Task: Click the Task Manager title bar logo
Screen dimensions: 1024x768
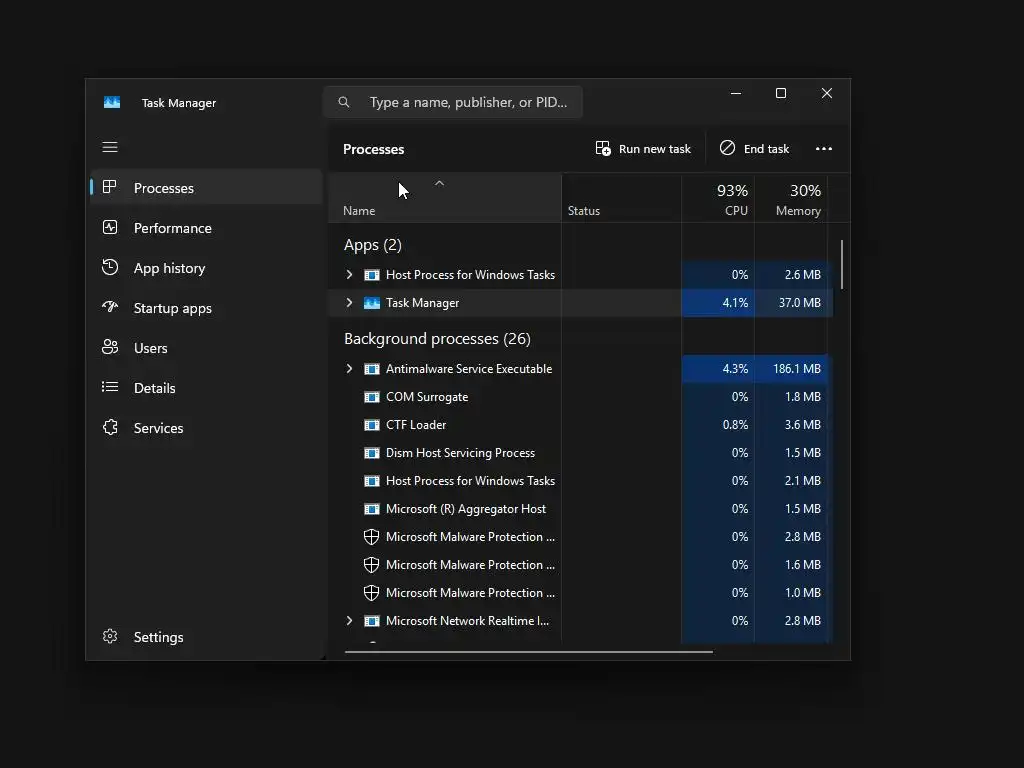Action: click(x=112, y=103)
